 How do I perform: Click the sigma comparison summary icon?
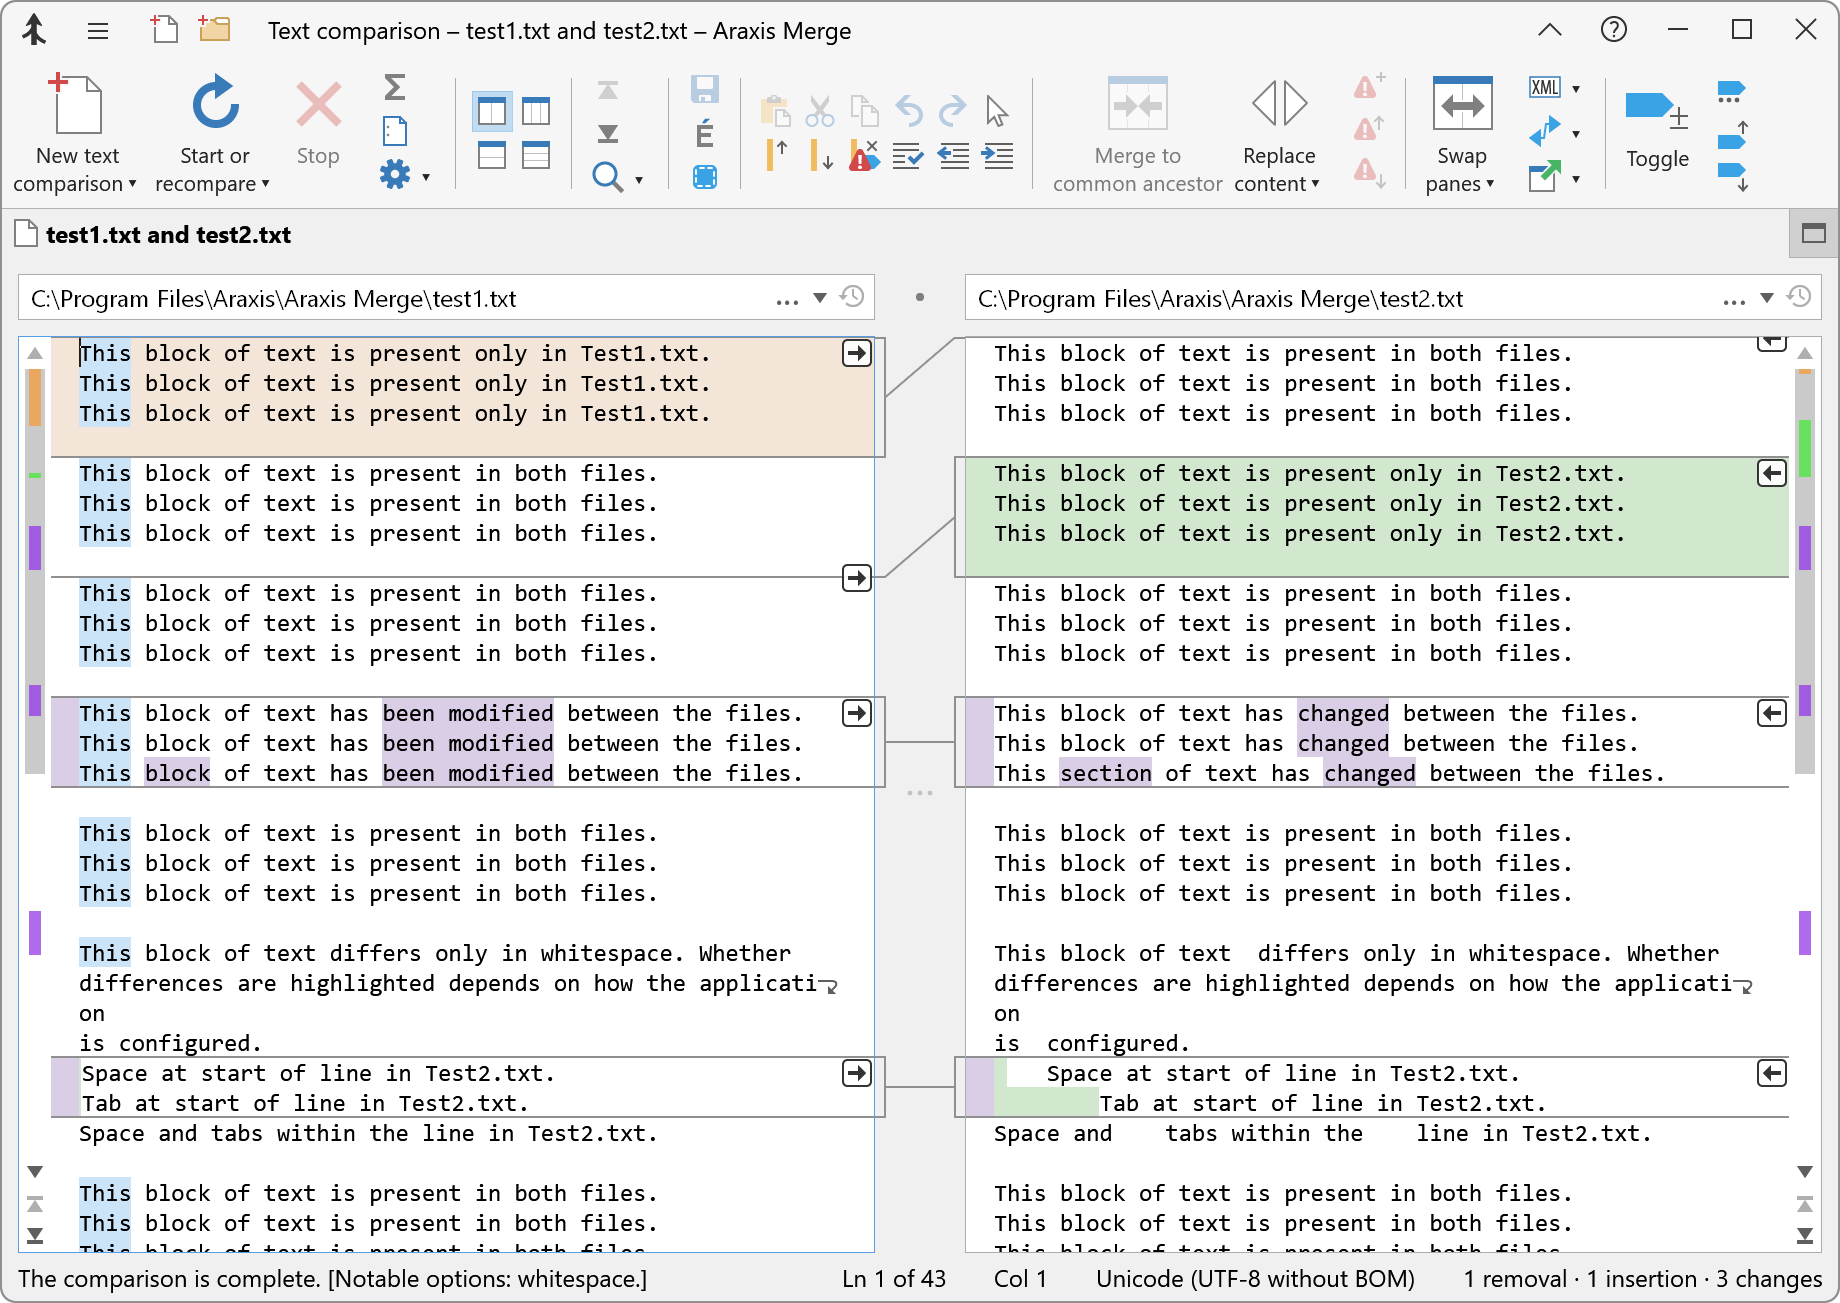[x=394, y=89]
